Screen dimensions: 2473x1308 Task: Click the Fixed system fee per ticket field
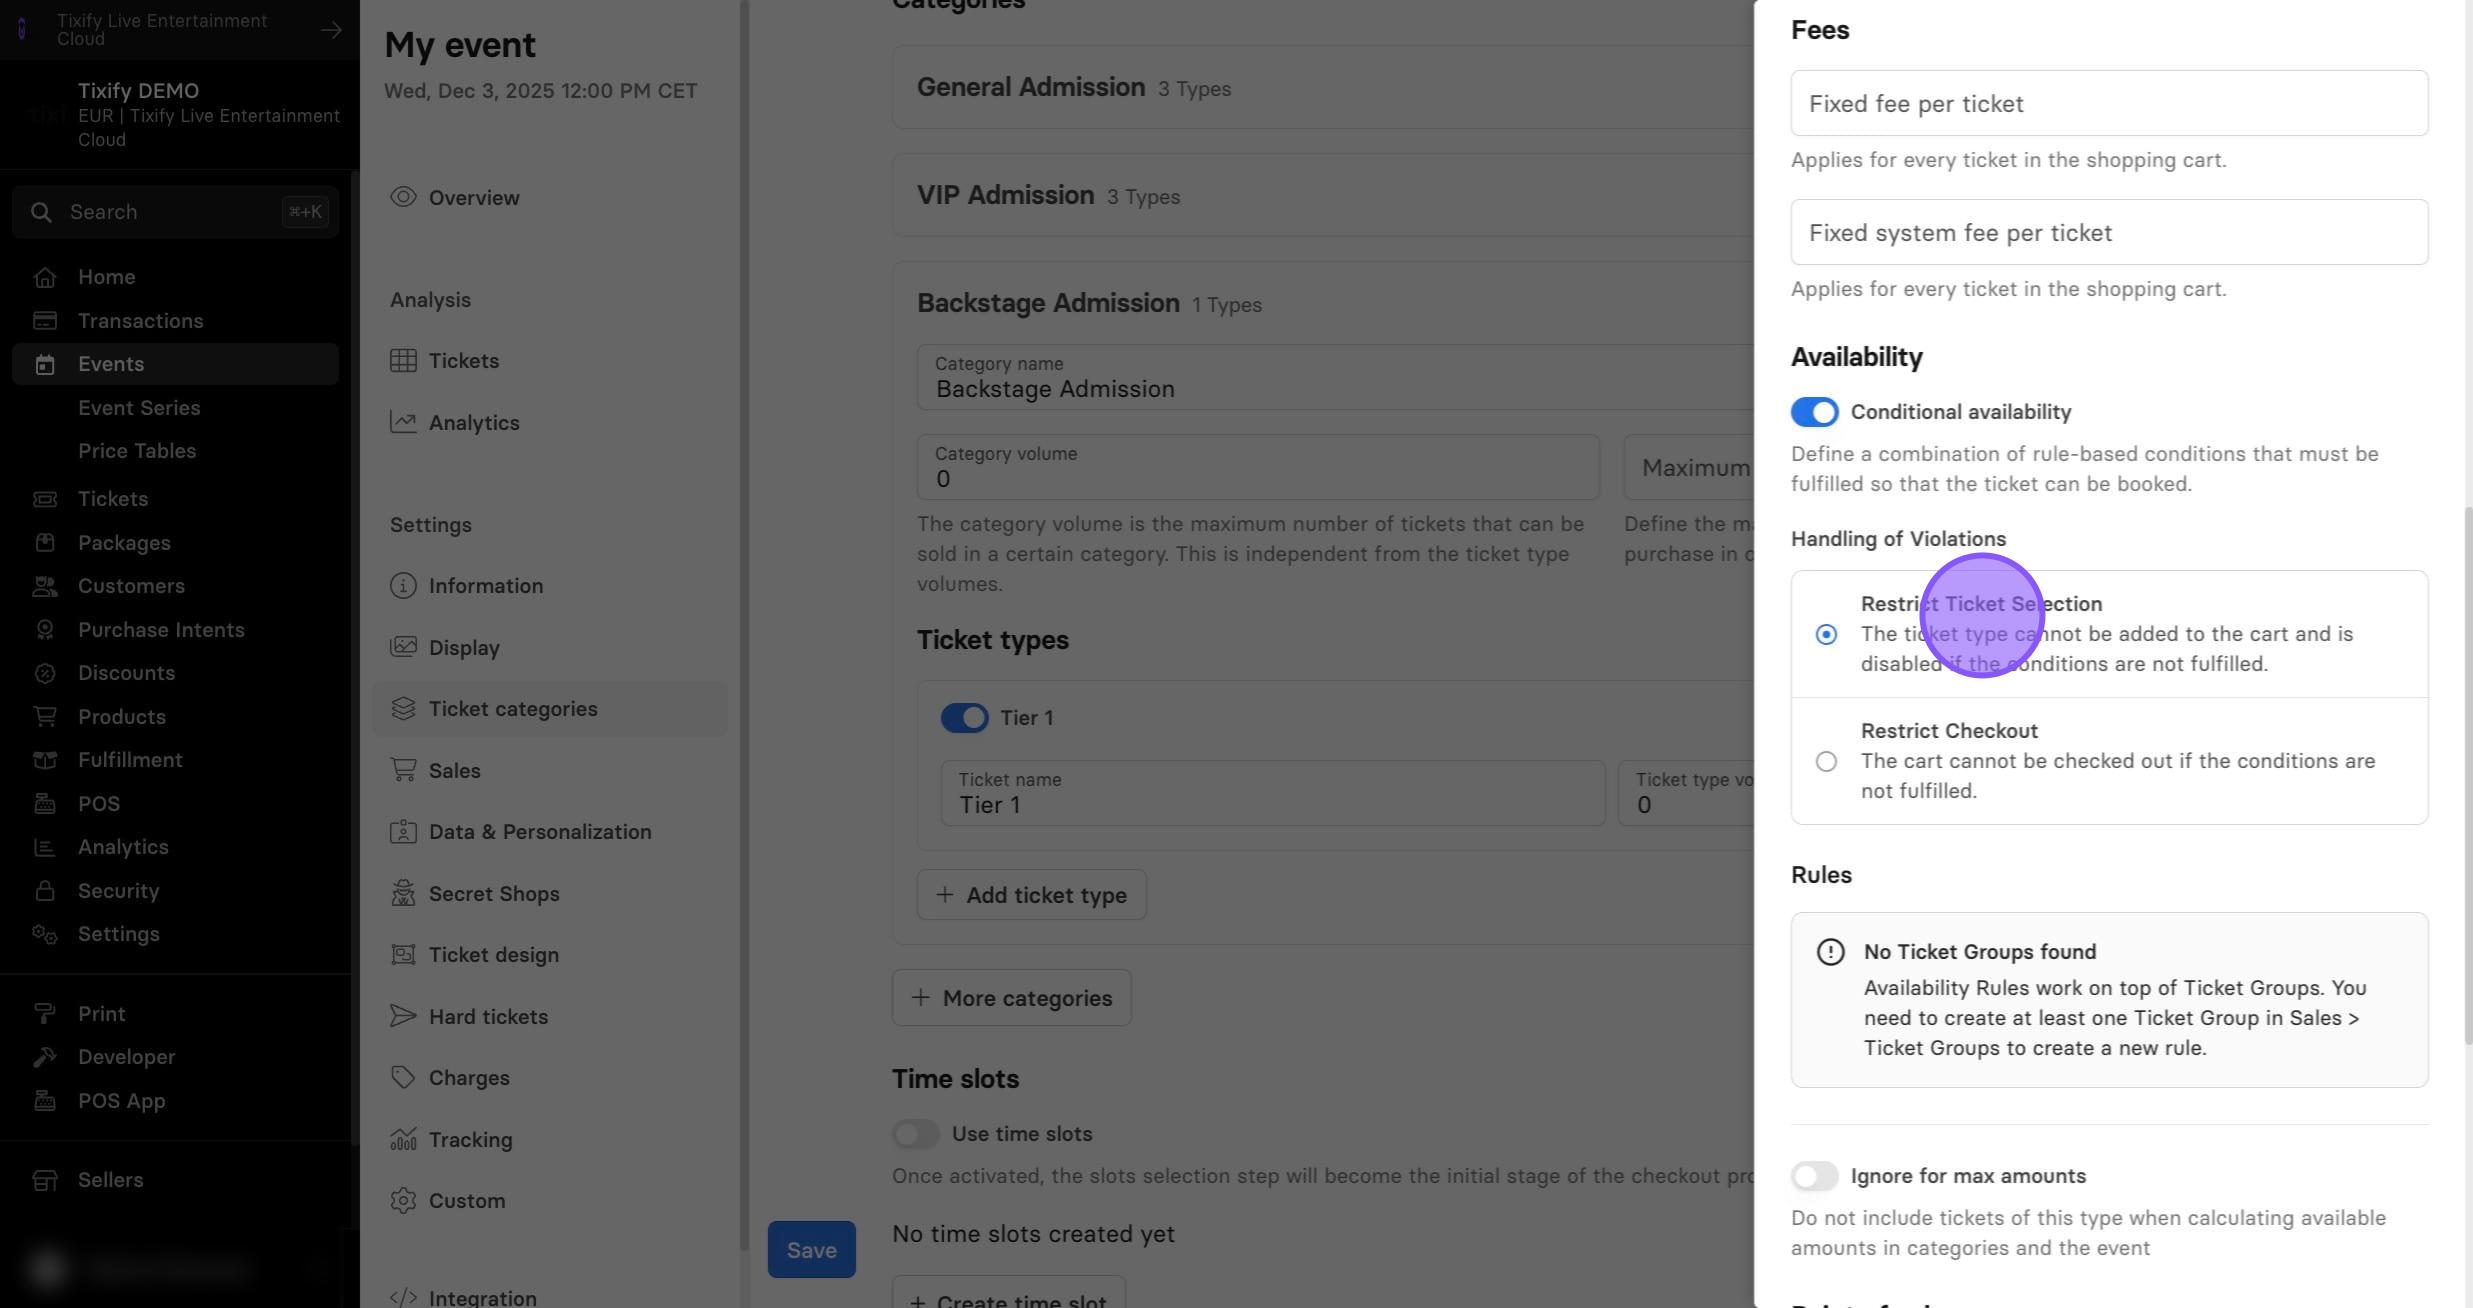click(2109, 232)
